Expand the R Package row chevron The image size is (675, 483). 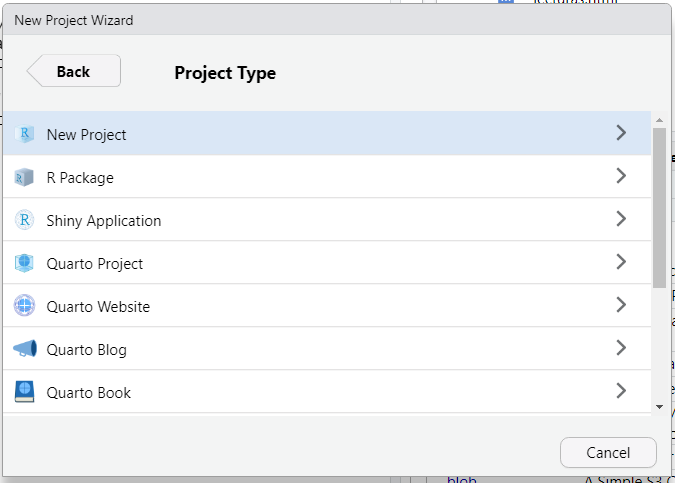click(621, 176)
